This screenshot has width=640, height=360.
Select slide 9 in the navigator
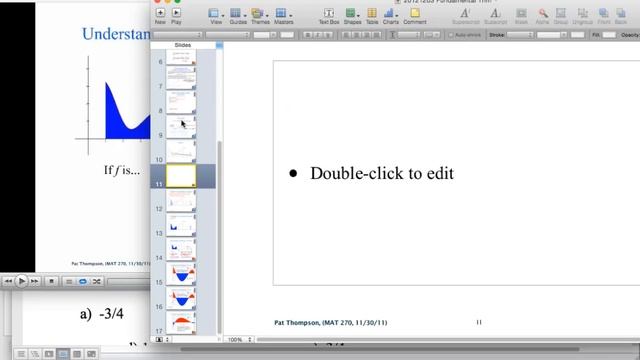click(x=181, y=127)
